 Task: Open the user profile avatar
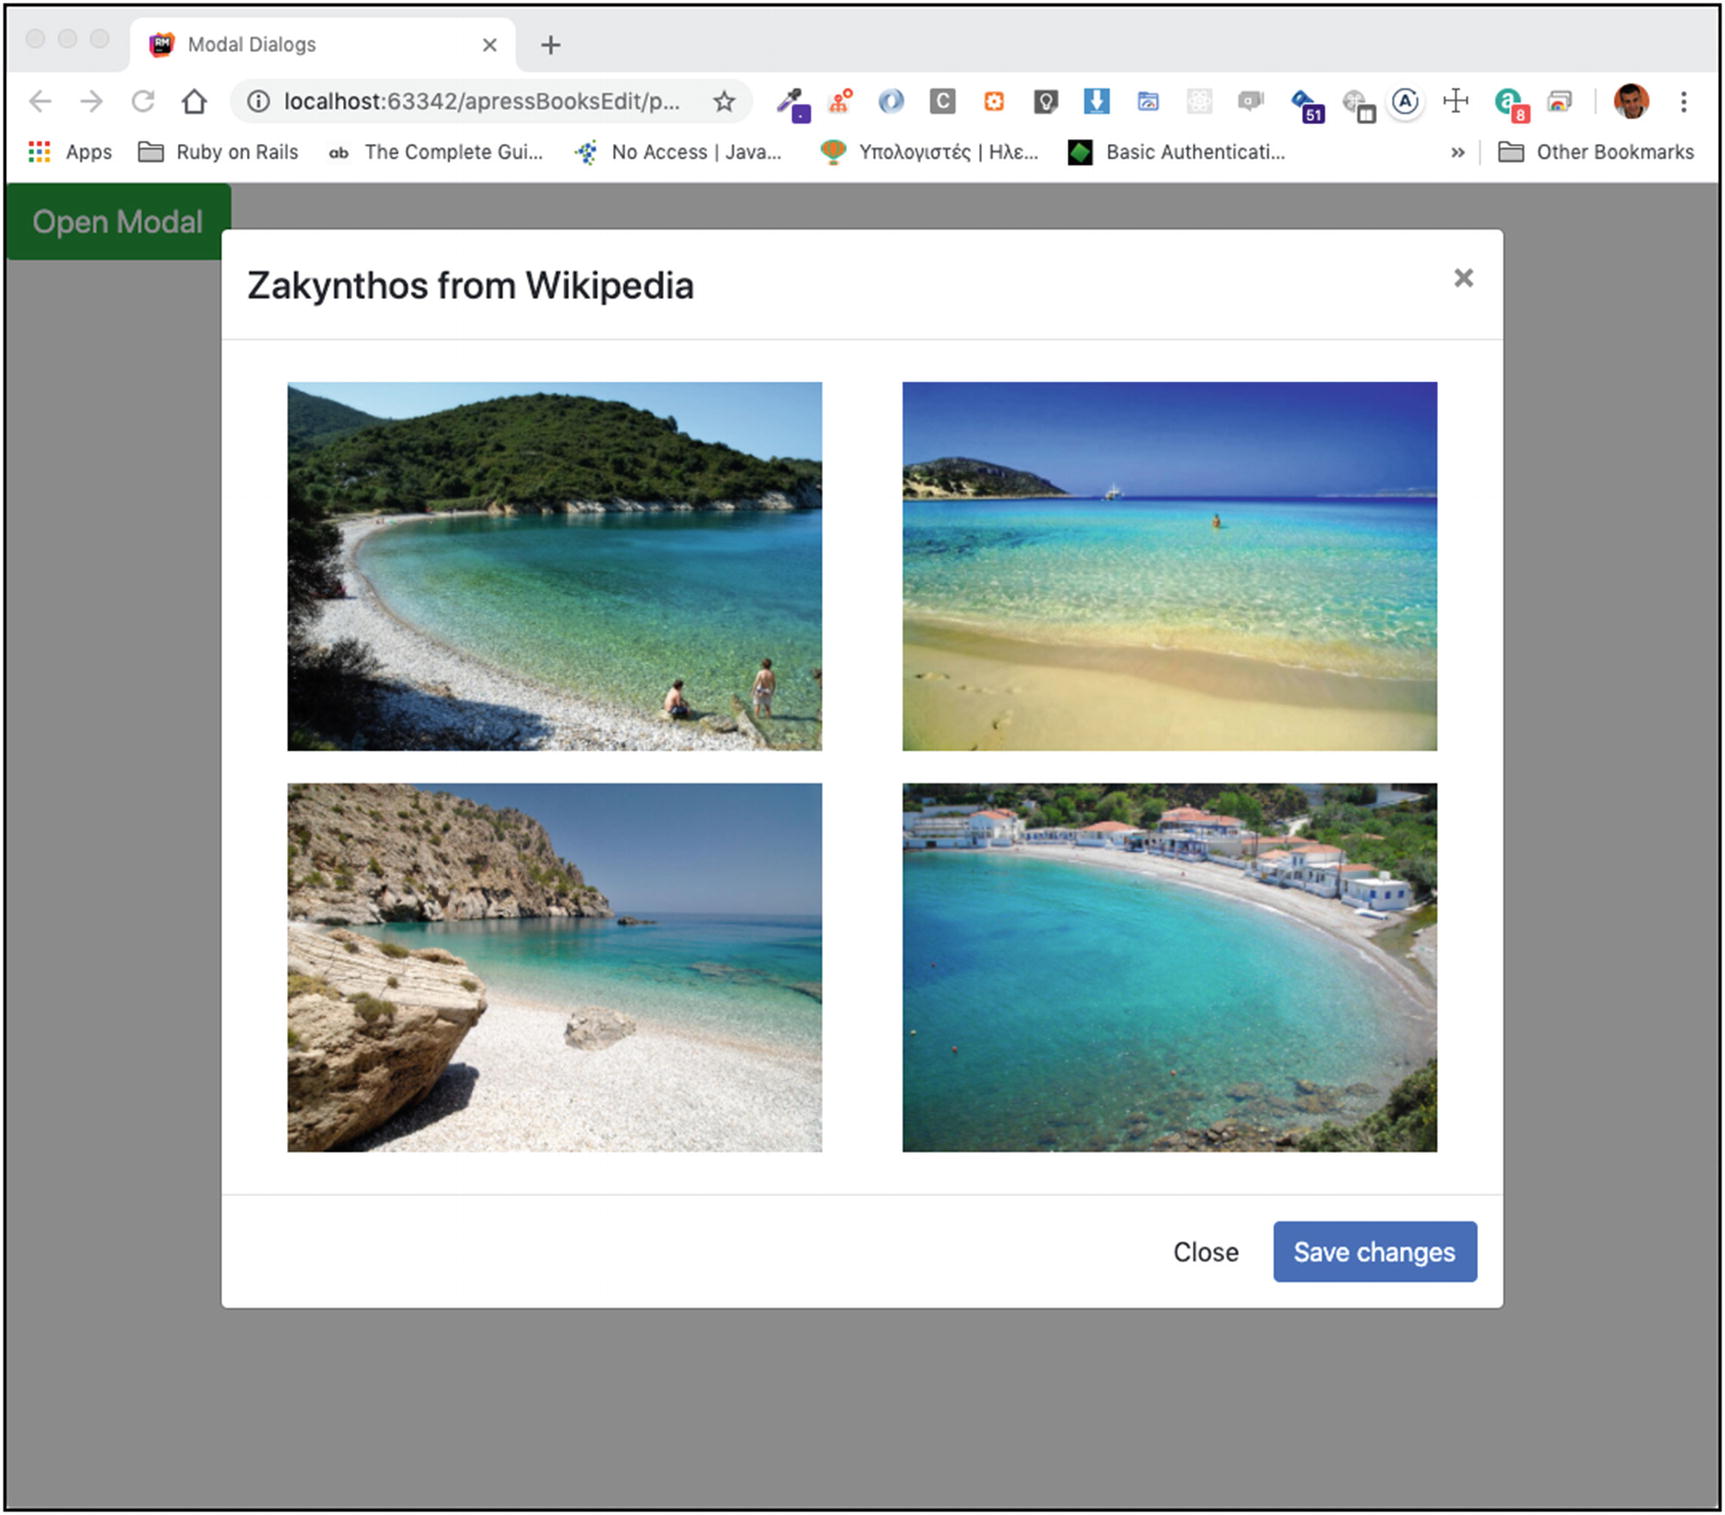[1631, 101]
